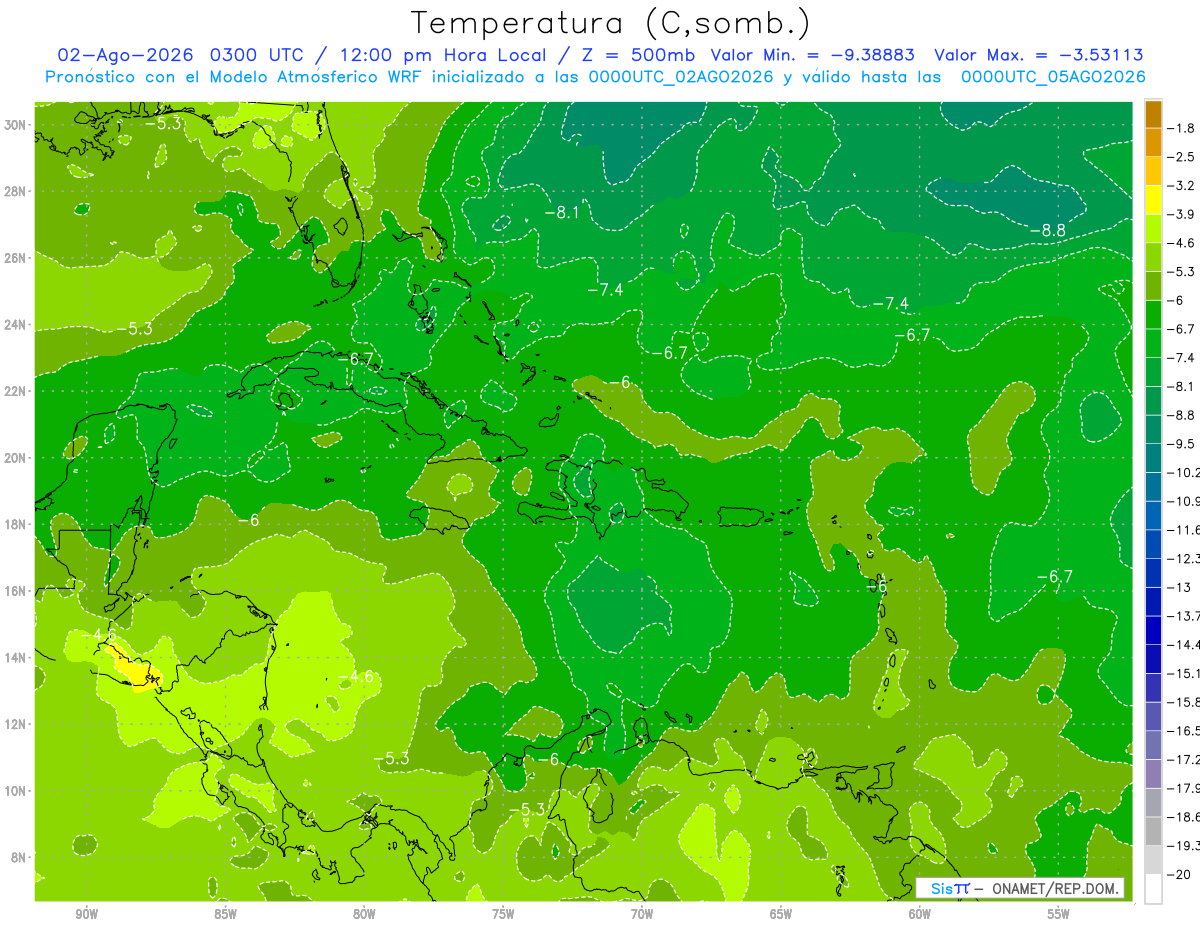Click legend swatch between -13 and -12.3
Viewport: 1200px width, 927px height.
[1153, 573]
